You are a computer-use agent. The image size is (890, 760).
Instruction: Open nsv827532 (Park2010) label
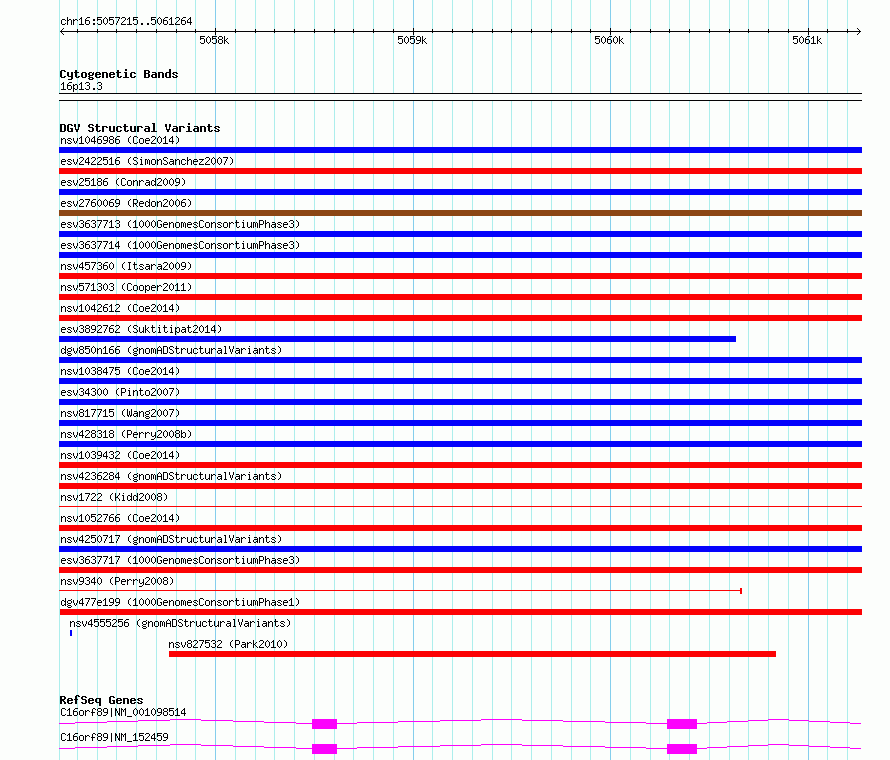pos(228,644)
